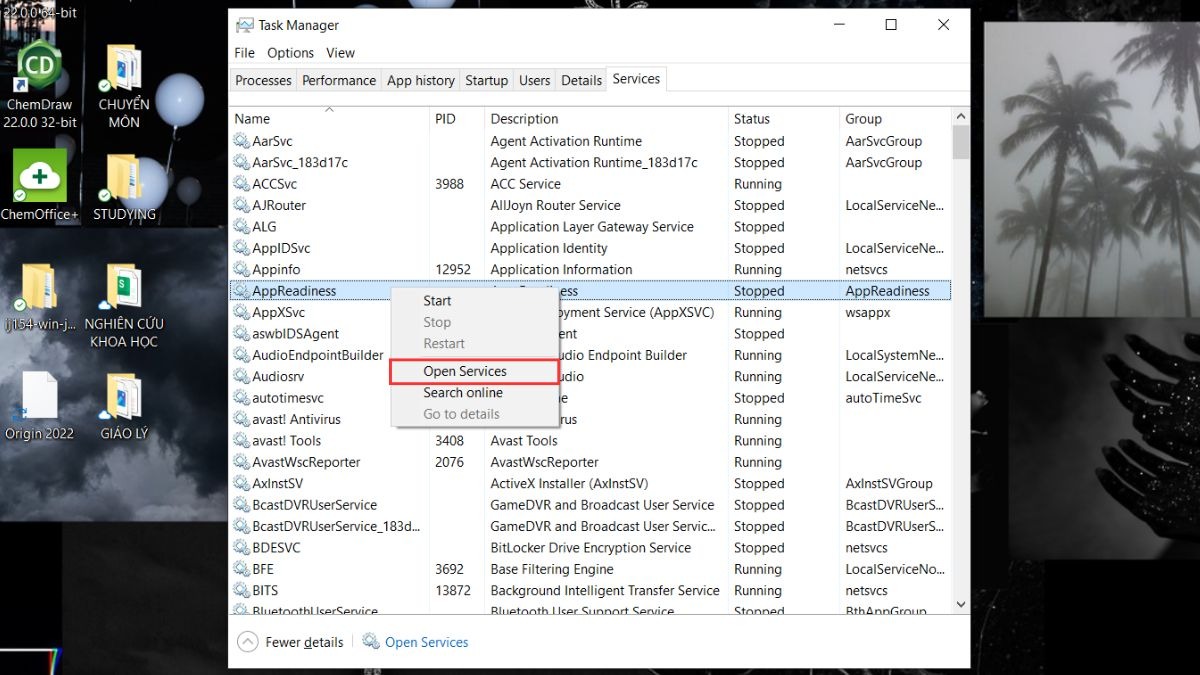Click the gear icon beside avast! Antivirus
Screen dimensions: 1200x675
(241, 419)
